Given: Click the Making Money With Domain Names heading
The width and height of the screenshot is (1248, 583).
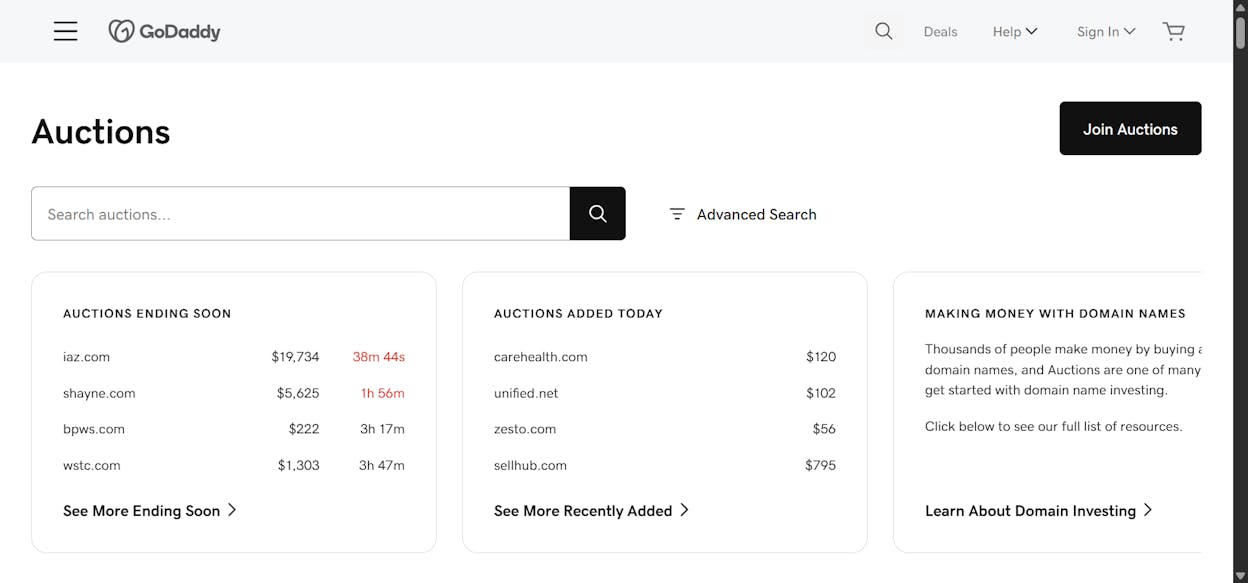Looking at the screenshot, I should (x=1055, y=314).
